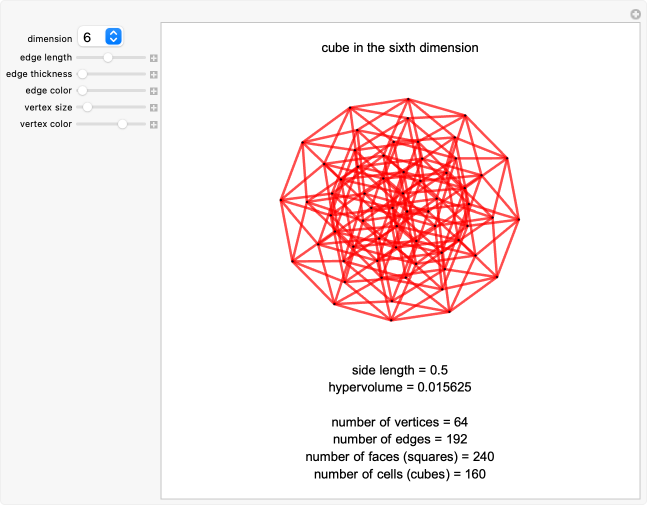
Task: Expand the vertex size slider controls
Action: point(154,107)
